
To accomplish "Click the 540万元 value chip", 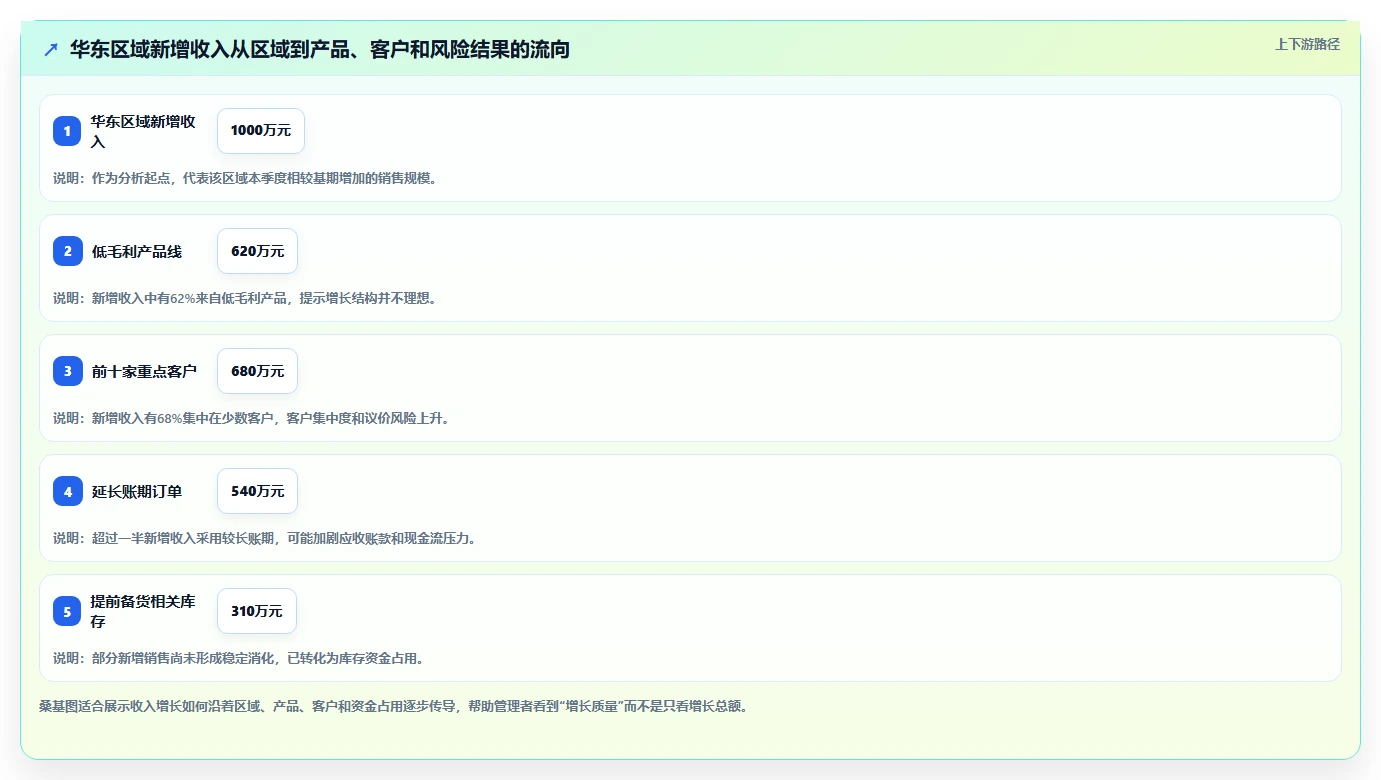I will 257,491.
